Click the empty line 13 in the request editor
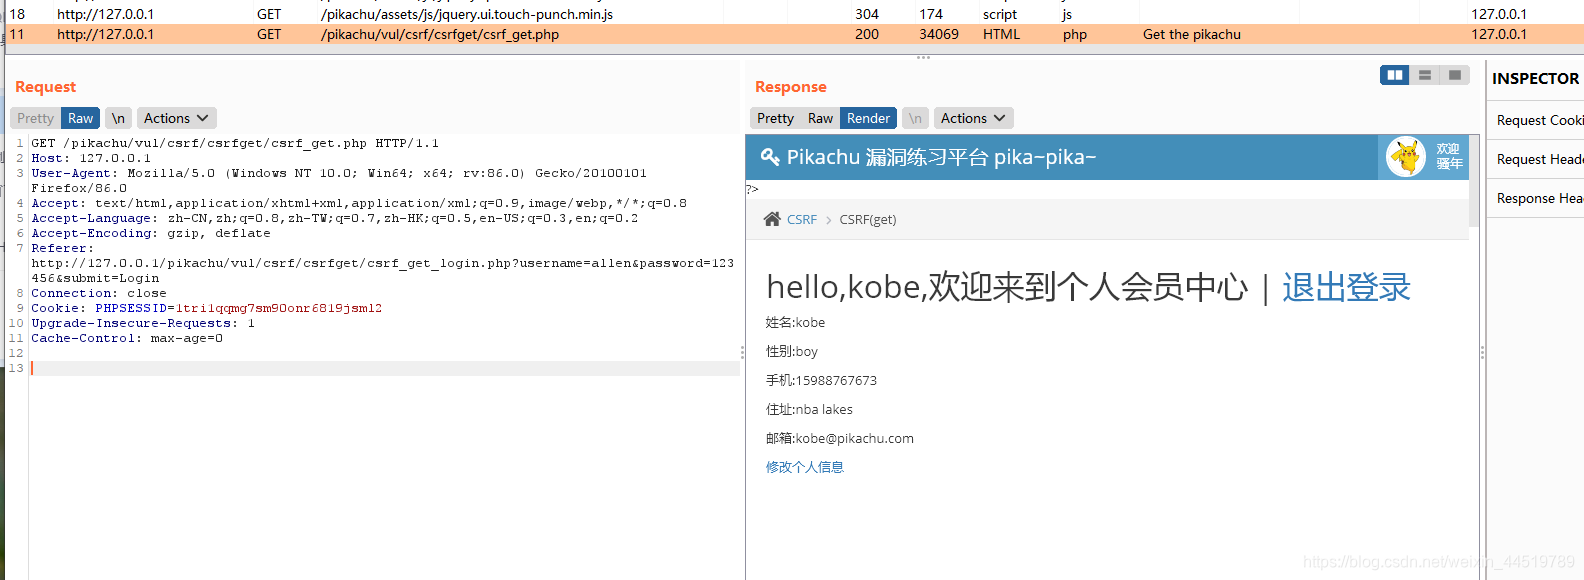Viewport: 1584px width, 580px height. 385,368
